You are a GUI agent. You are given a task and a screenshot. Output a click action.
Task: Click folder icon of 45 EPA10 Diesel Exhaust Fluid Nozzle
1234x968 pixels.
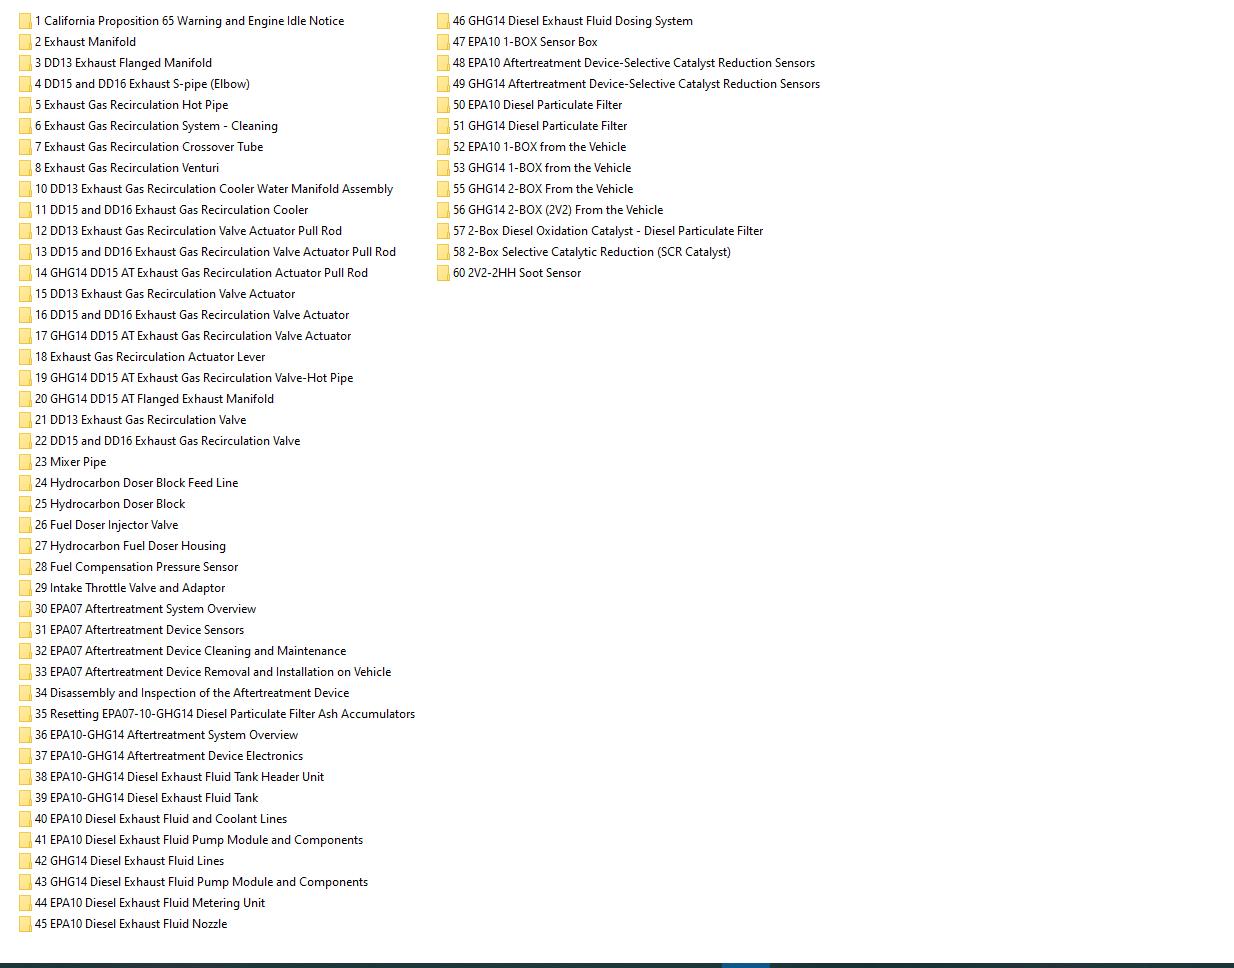coord(25,924)
